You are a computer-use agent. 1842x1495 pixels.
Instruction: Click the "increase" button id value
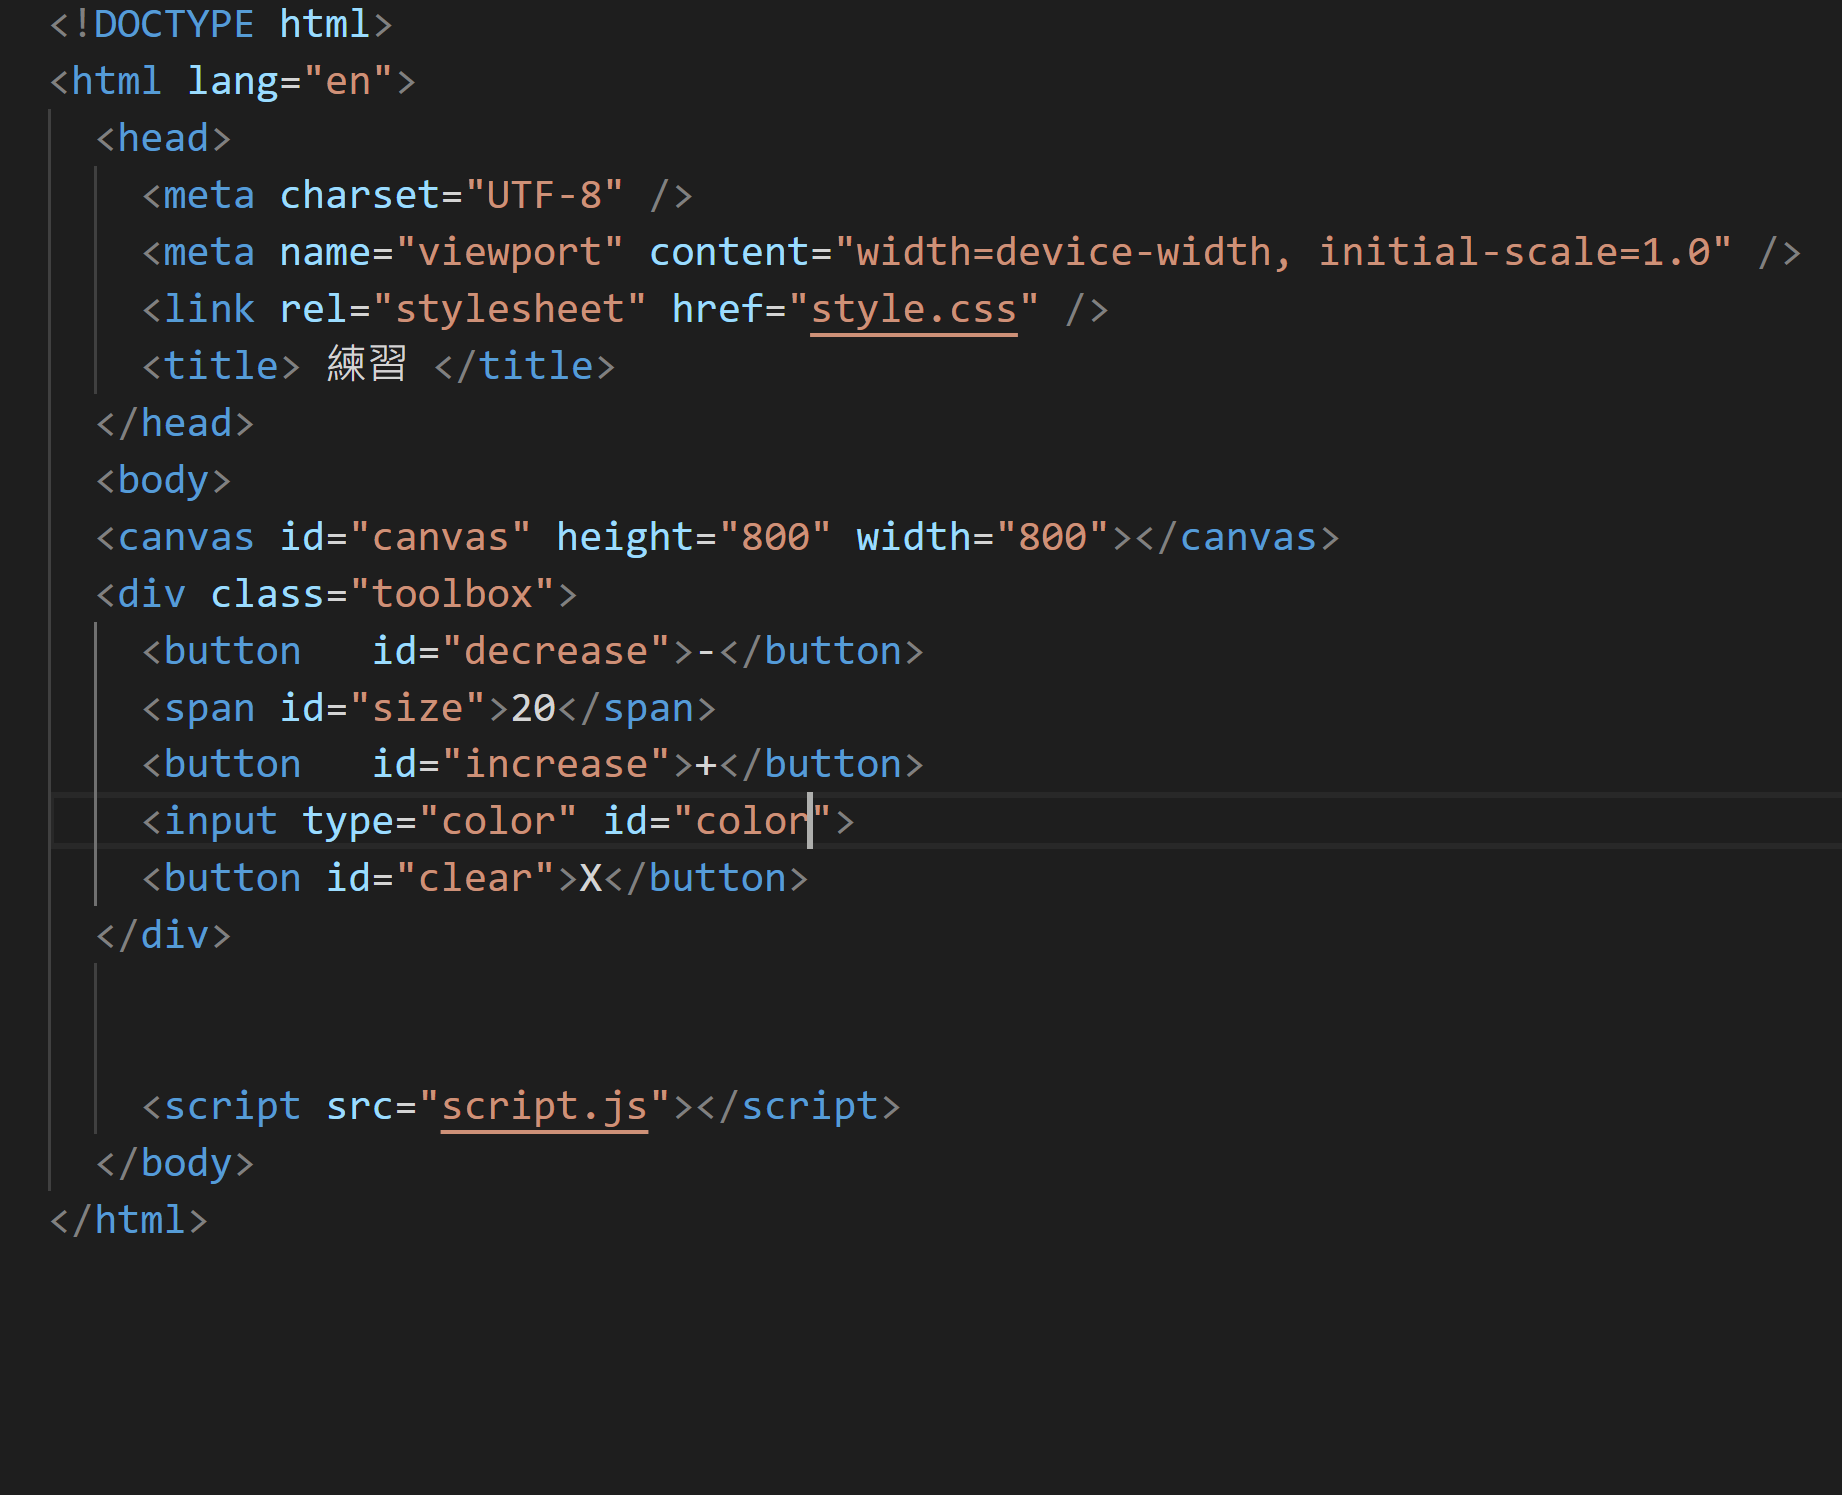(x=555, y=765)
